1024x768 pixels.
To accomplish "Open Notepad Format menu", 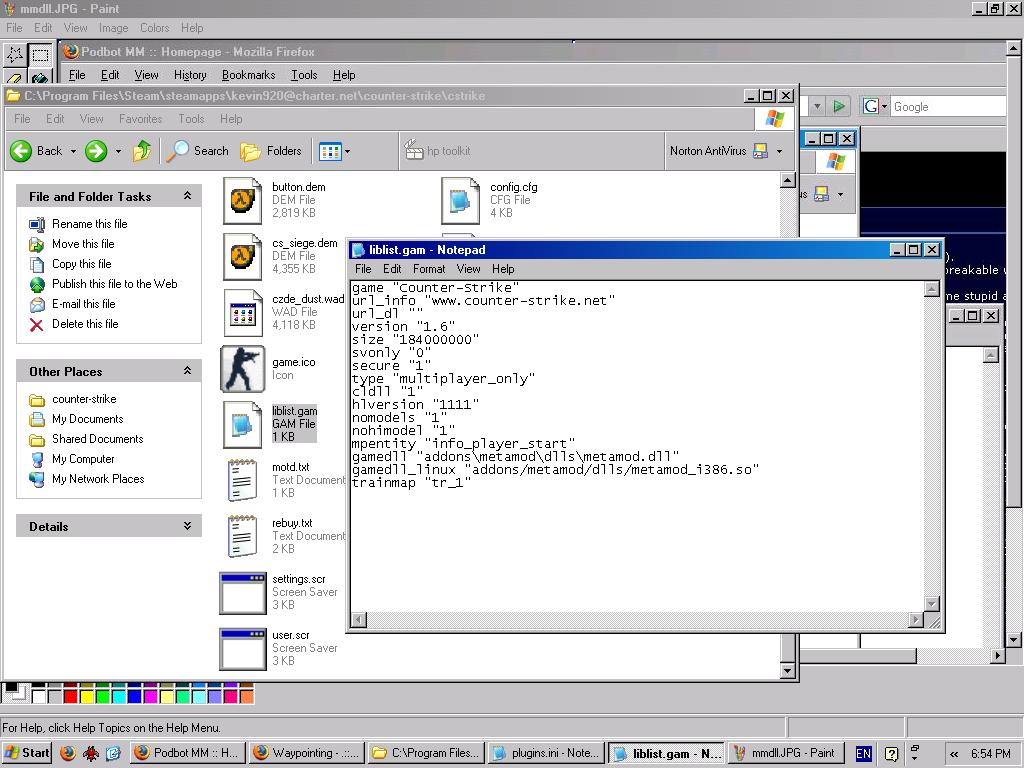I will (429, 269).
